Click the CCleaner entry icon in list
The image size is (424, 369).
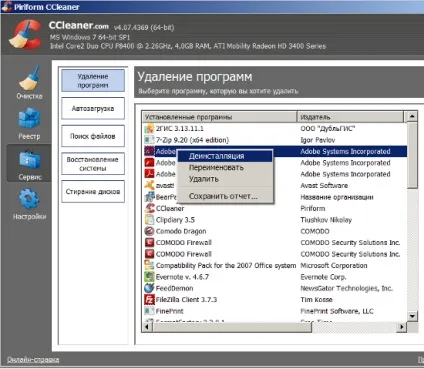149,208
